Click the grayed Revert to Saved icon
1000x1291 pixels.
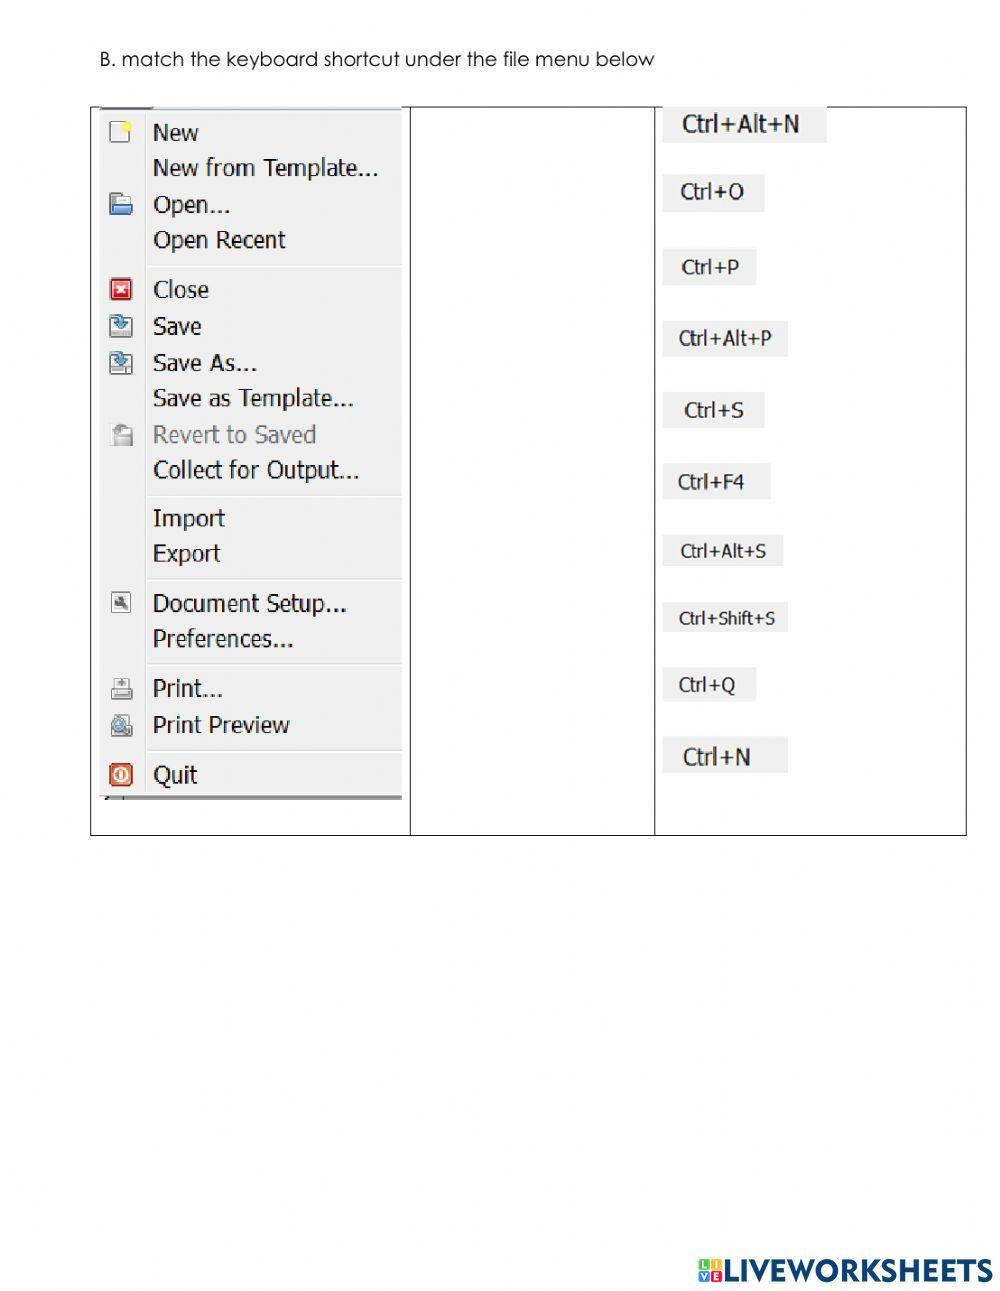(120, 434)
